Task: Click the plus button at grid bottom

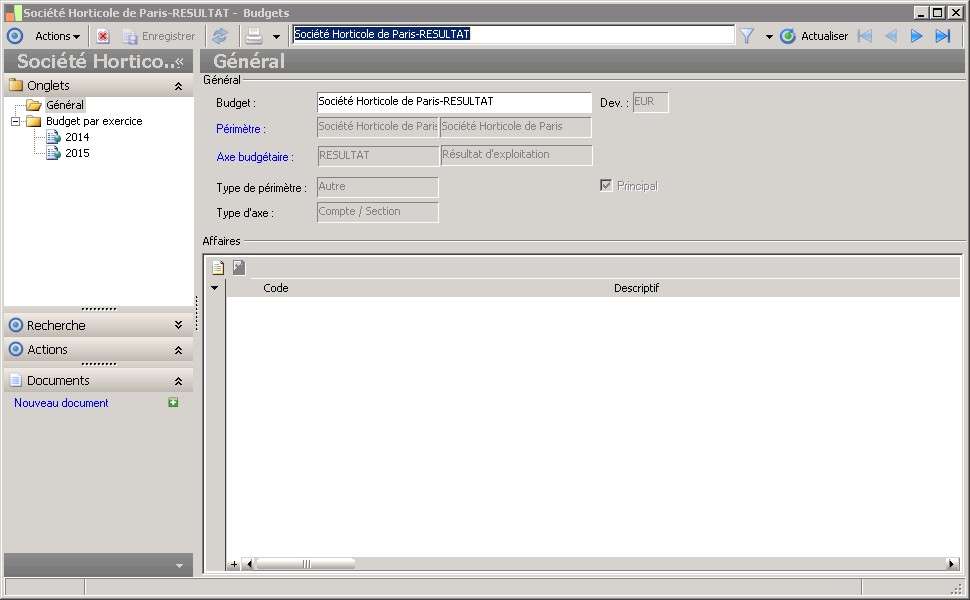Action: pos(234,564)
